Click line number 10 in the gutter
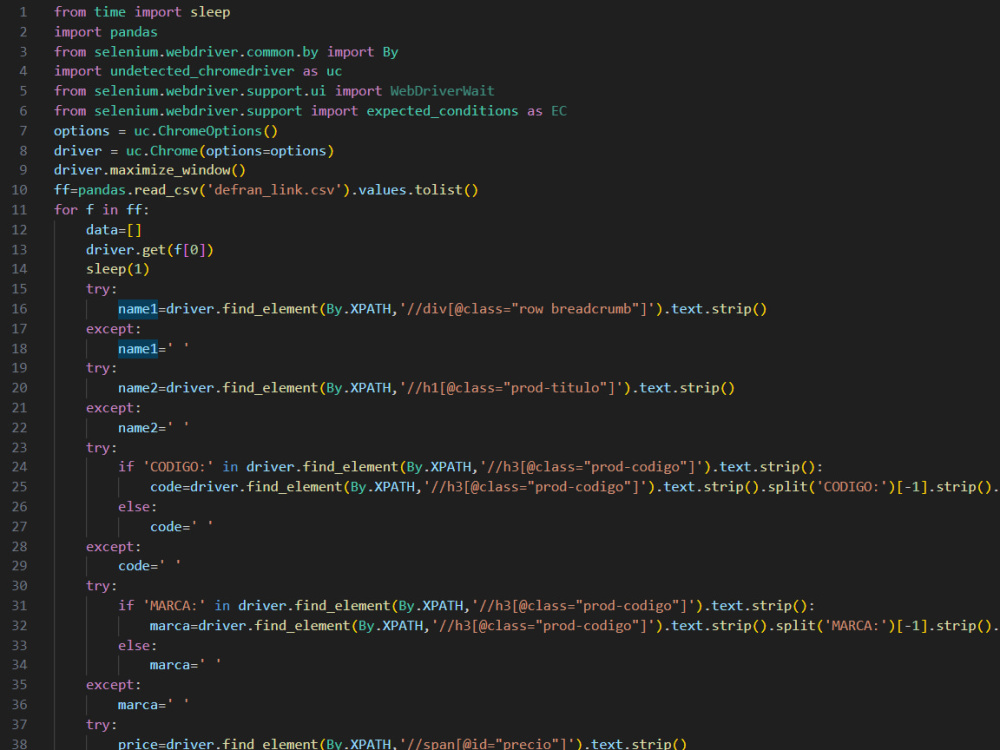The width and height of the screenshot is (1000, 750). click(19, 190)
